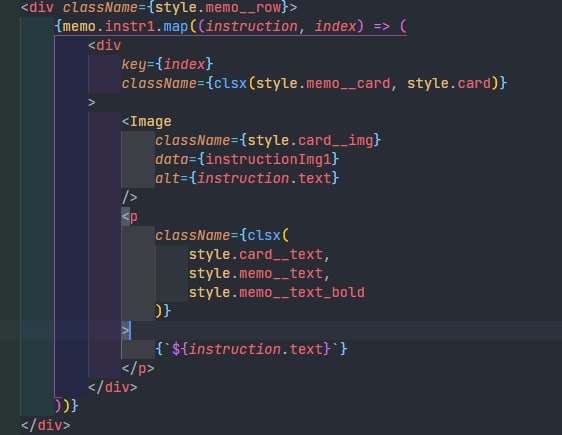Click the style.memo__text, line

[259, 274]
